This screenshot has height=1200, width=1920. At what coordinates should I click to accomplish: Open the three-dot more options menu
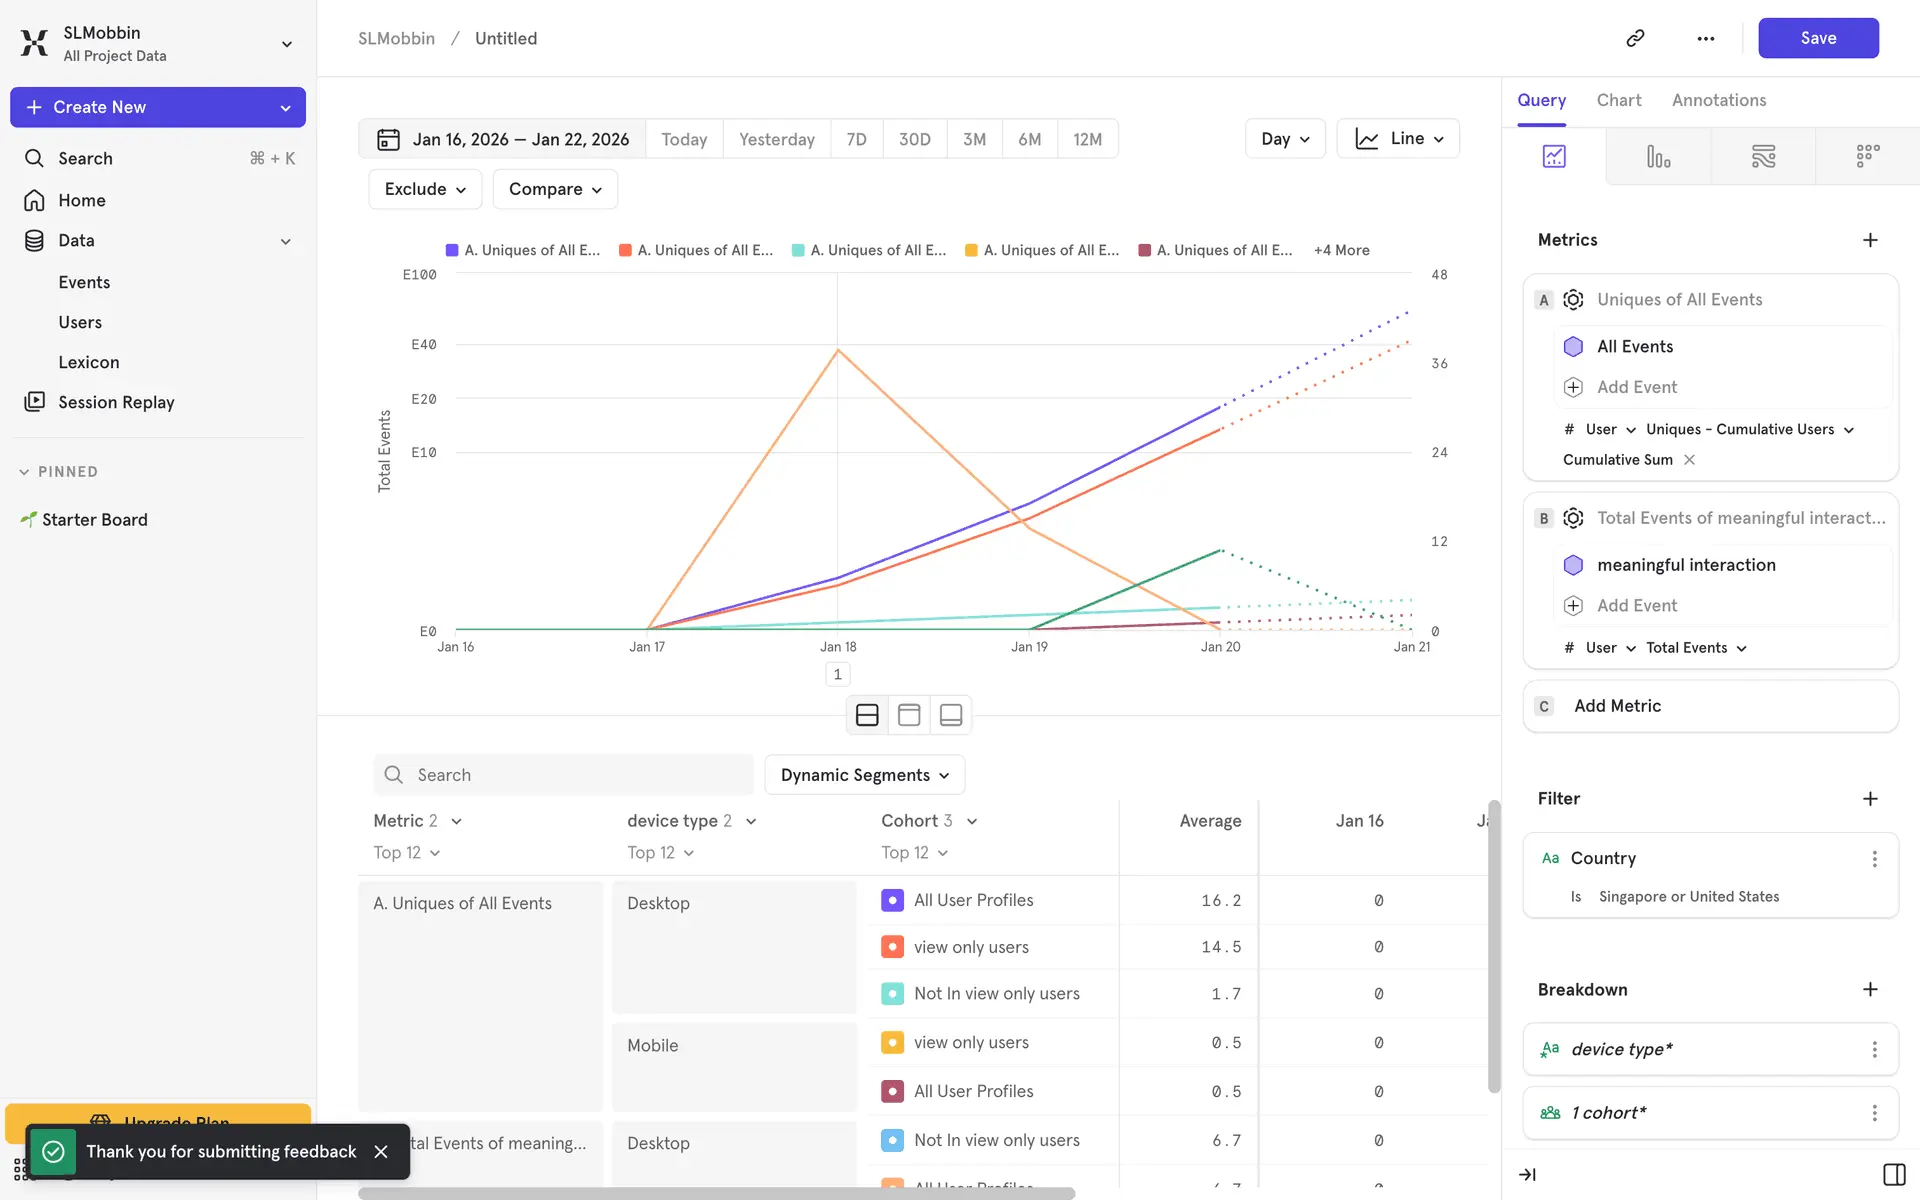[x=1706, y=38]
